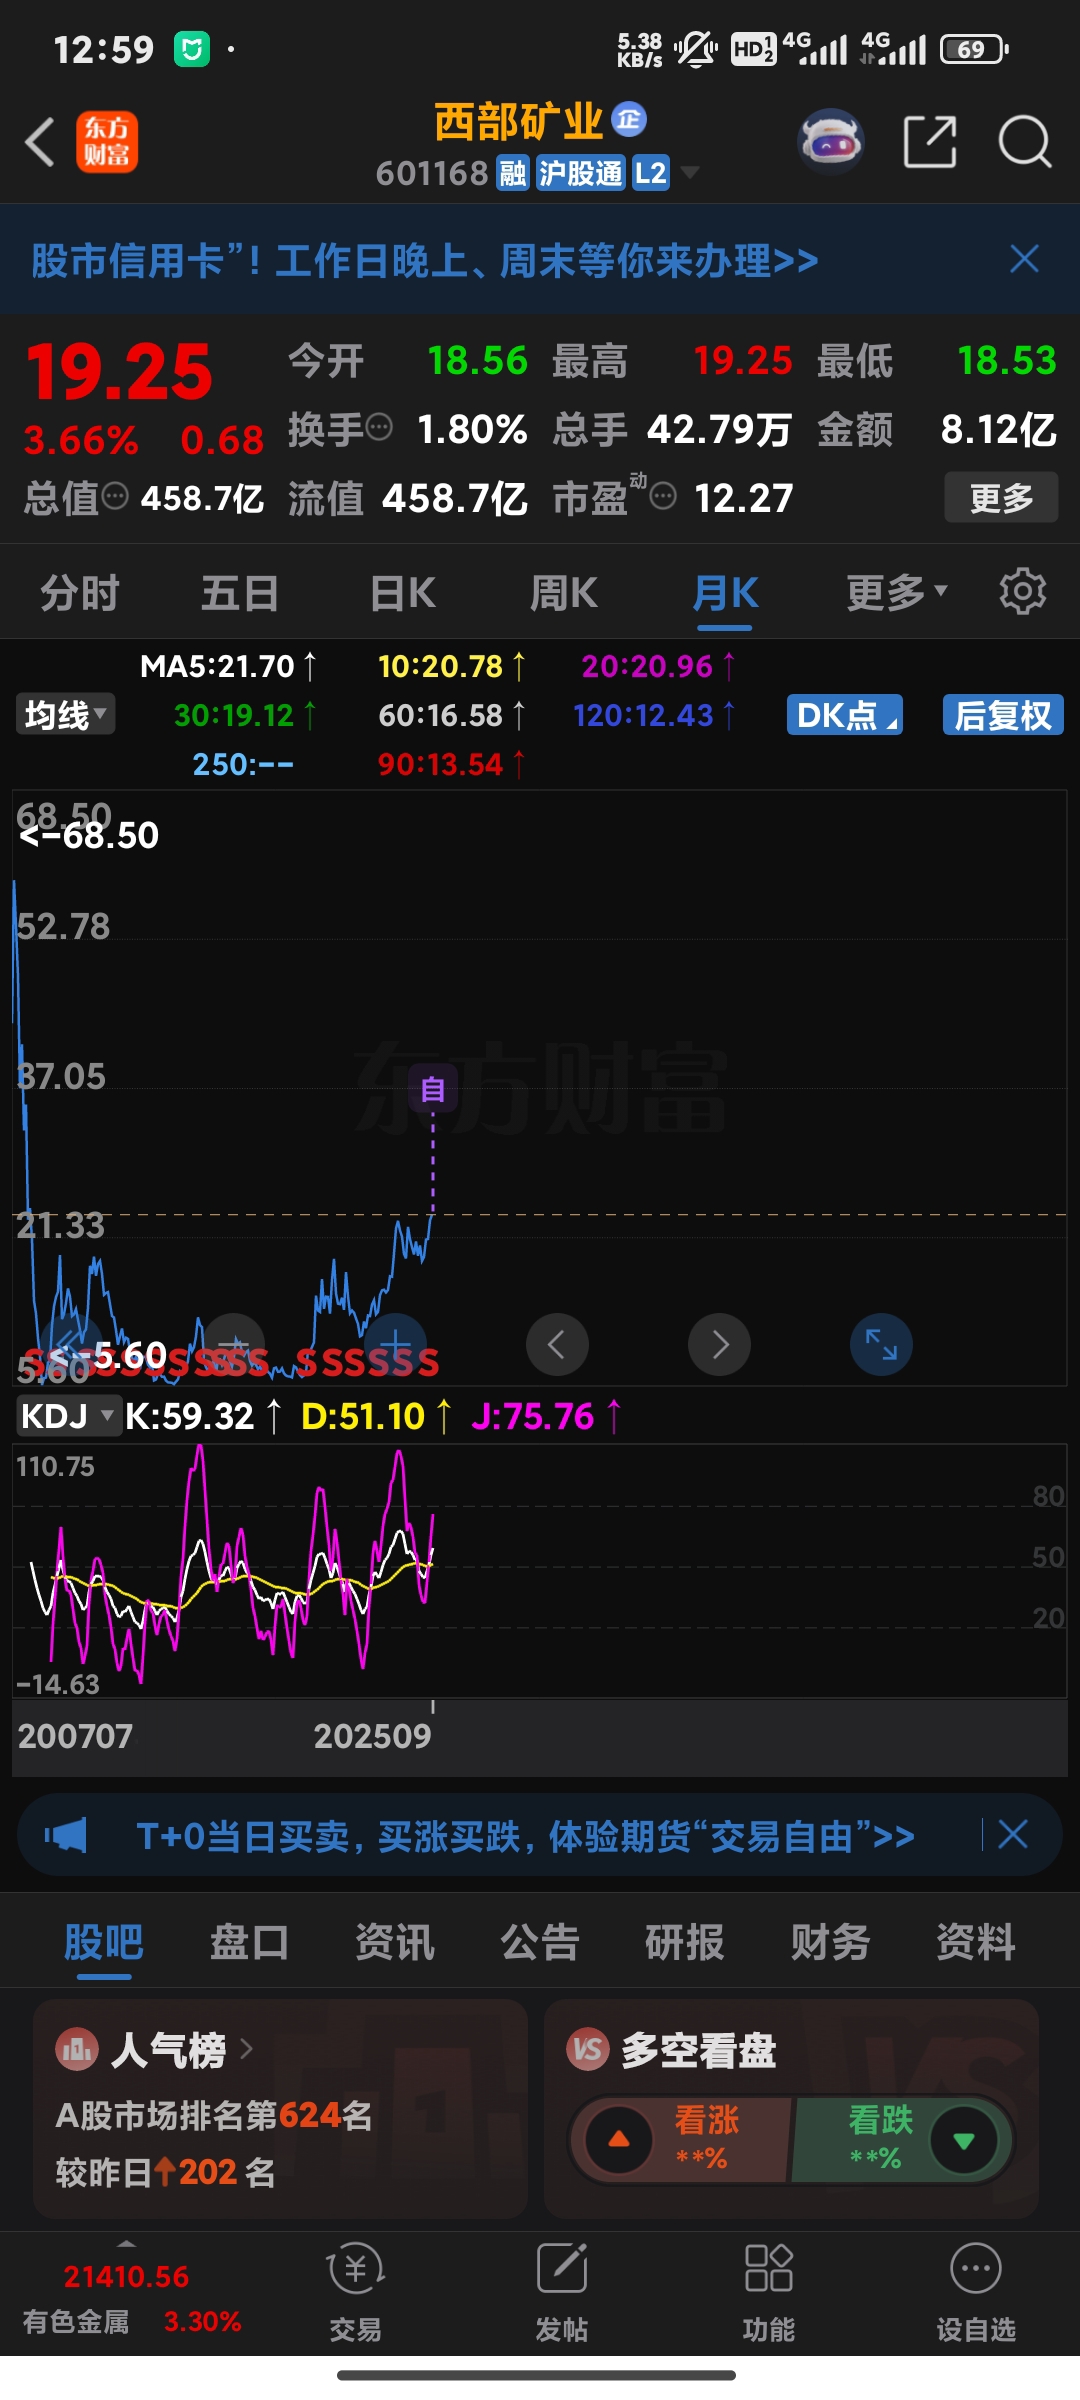Switch to the 五日 tab

240,592
